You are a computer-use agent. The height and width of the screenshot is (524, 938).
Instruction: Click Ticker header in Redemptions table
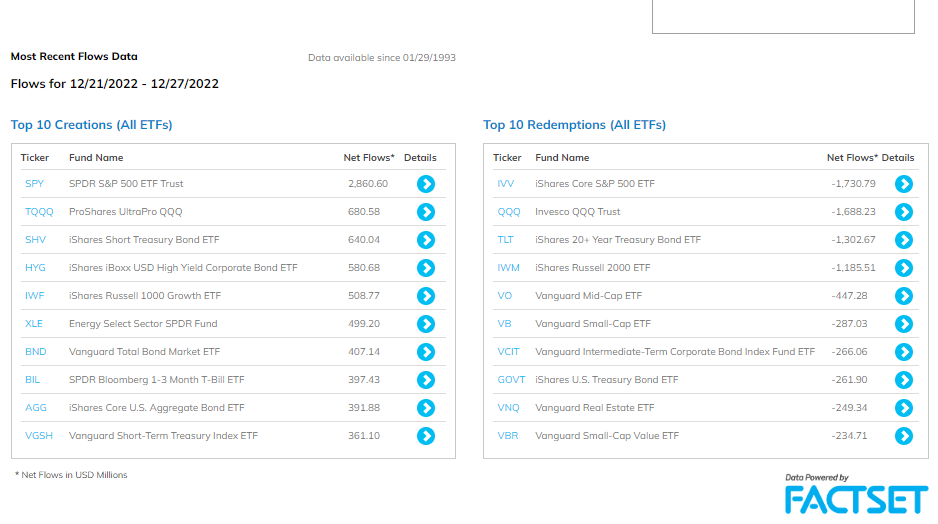pyautogui.click(x=507, y=158)
